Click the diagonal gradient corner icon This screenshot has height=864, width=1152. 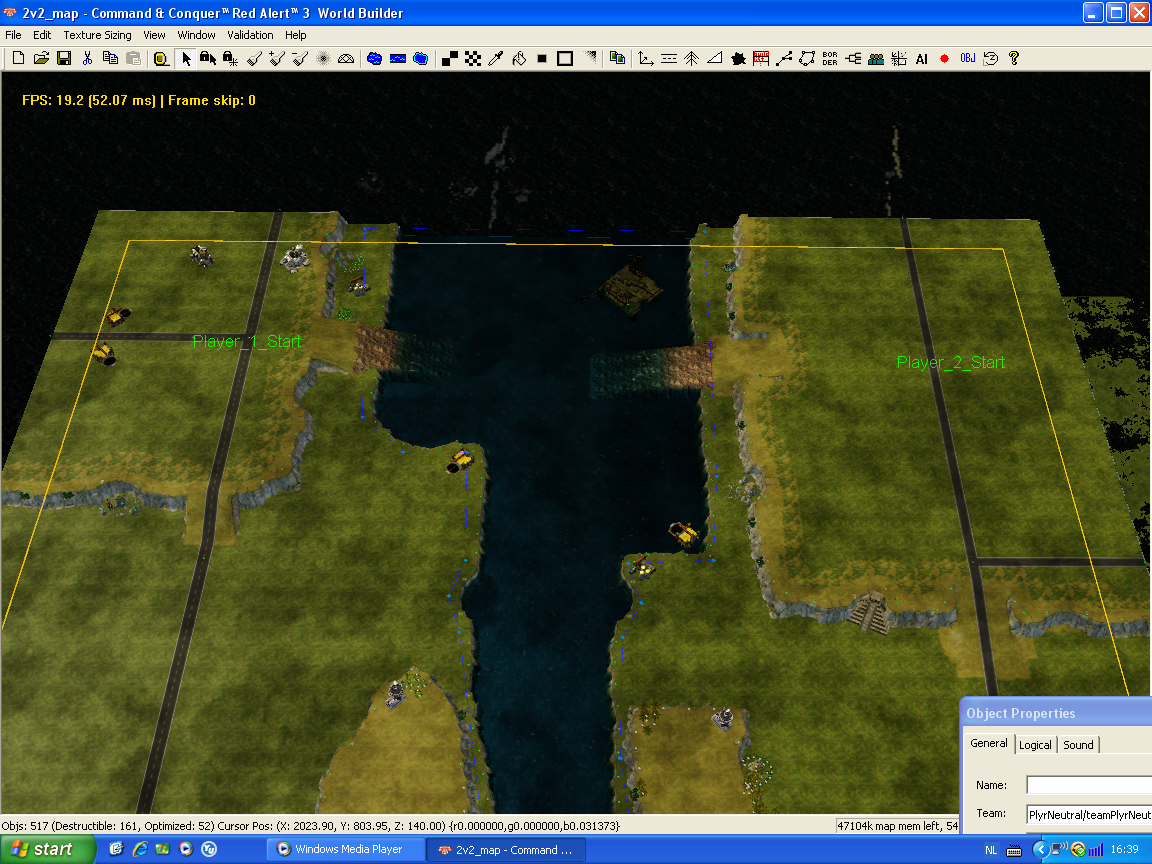point(589,58)
